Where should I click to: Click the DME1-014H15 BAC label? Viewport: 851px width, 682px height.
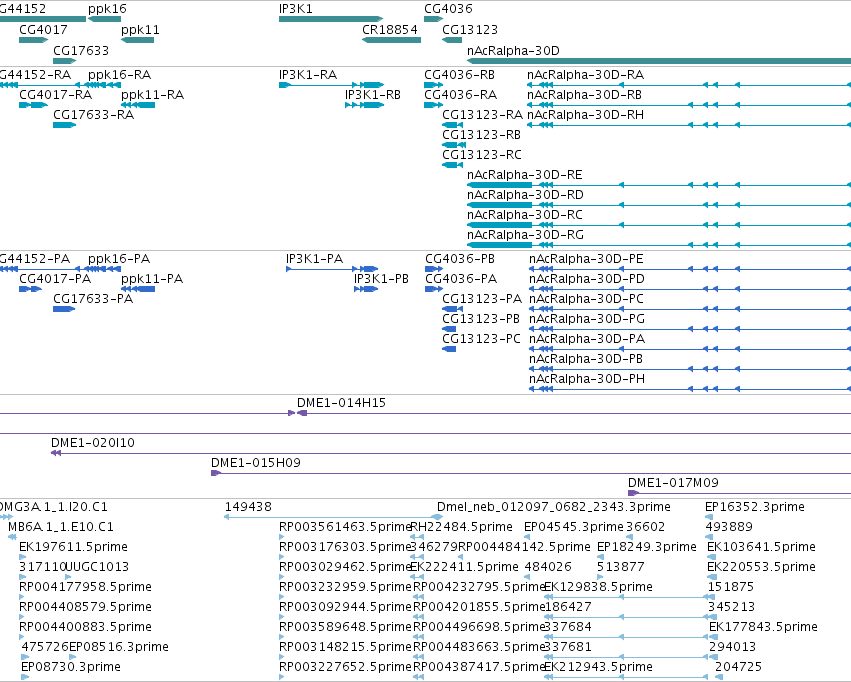click(341, 403)
